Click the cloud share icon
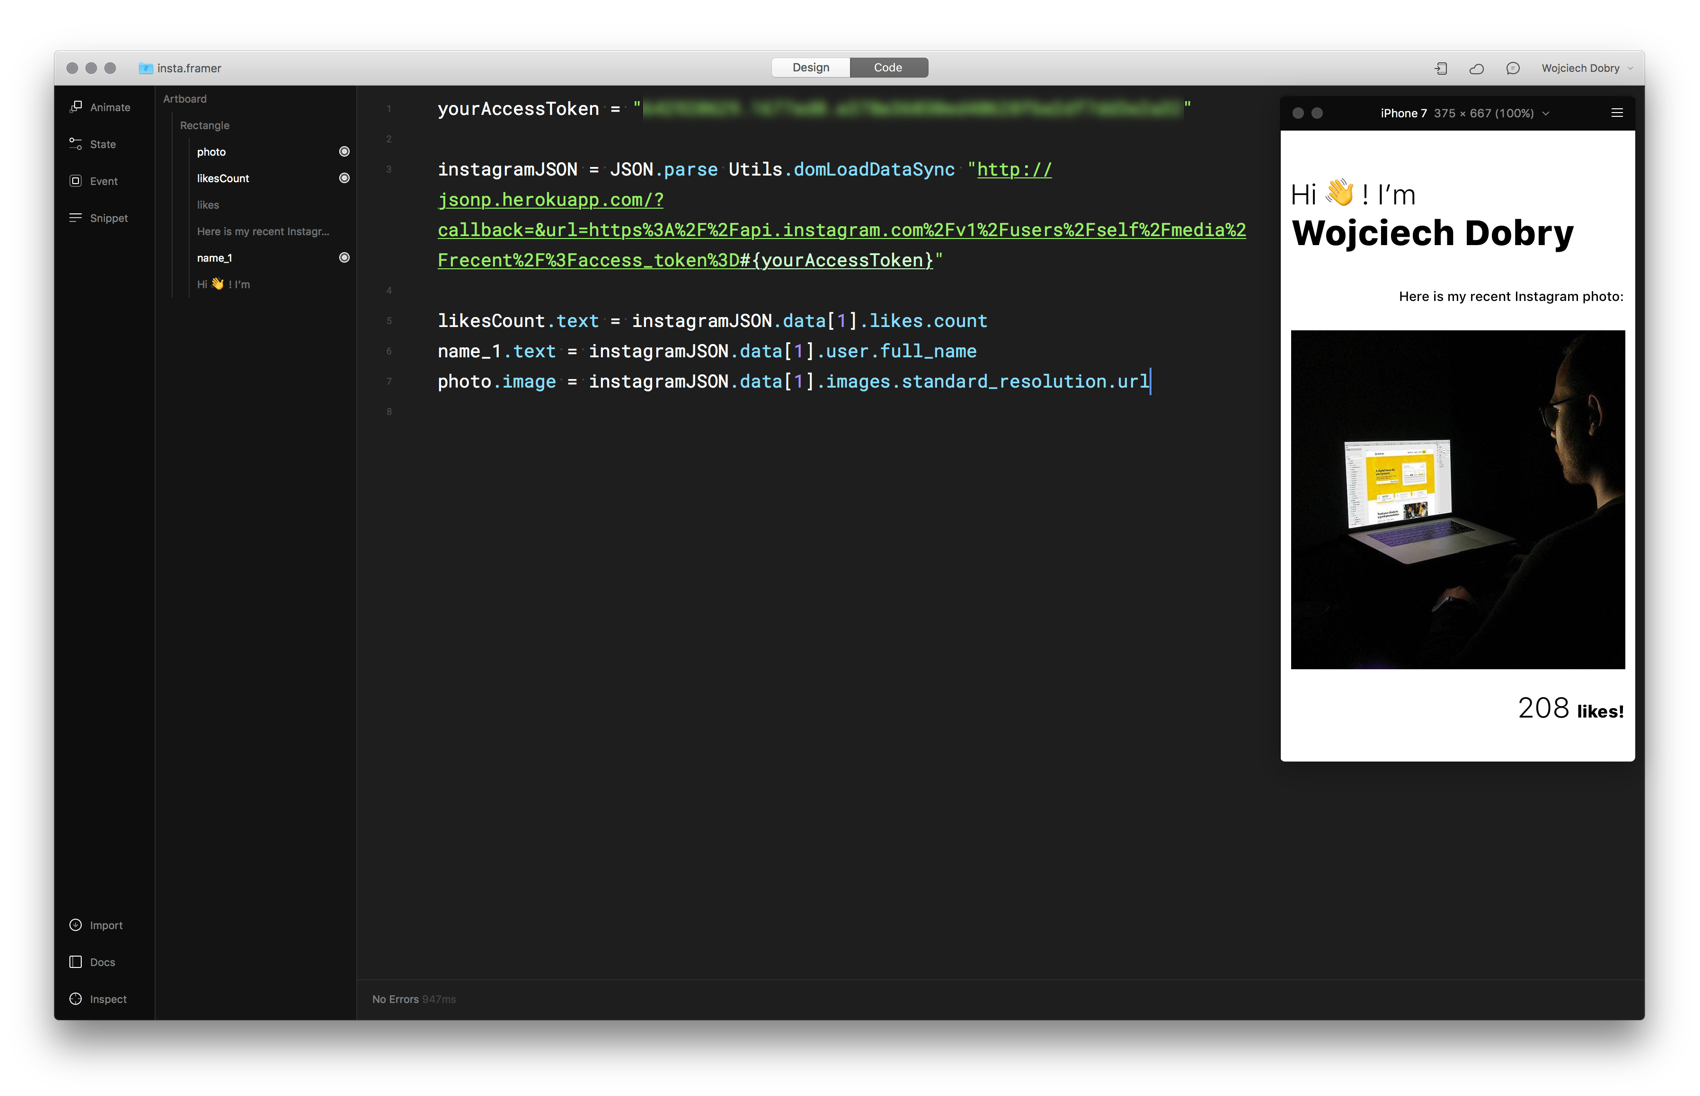Viewport: 1700px width, 1096px height. [x=1477, y=68]
